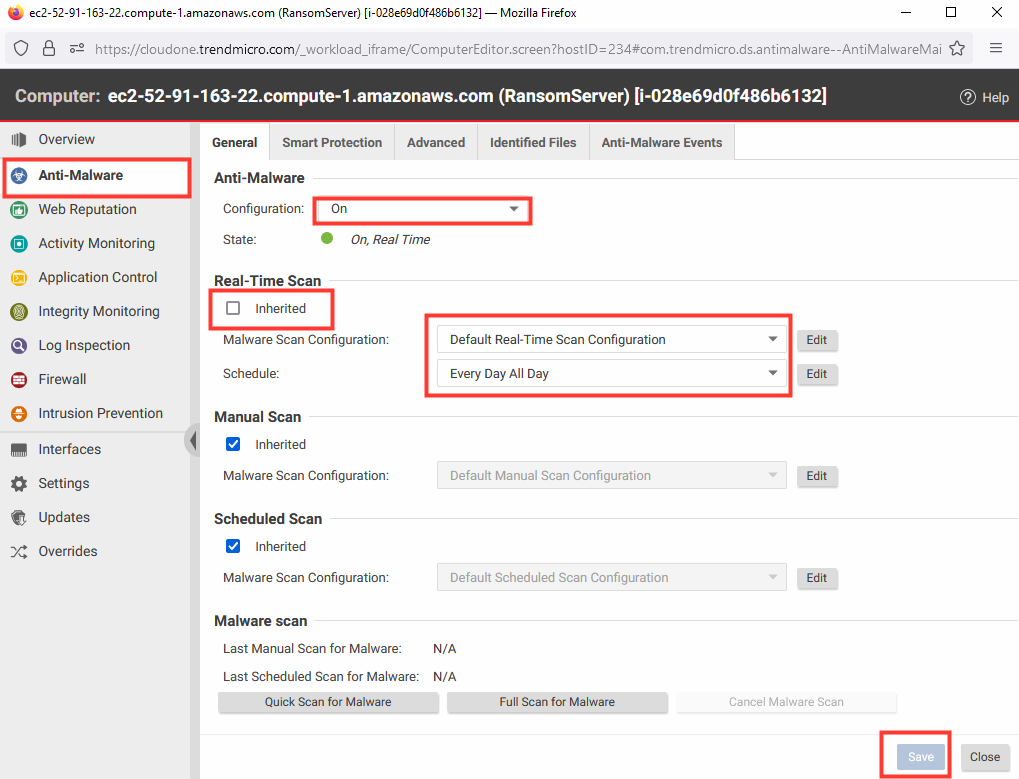Switch to the General tab
The width and height of the screenshot is (1019, 779).
click(x=235, y=142)
